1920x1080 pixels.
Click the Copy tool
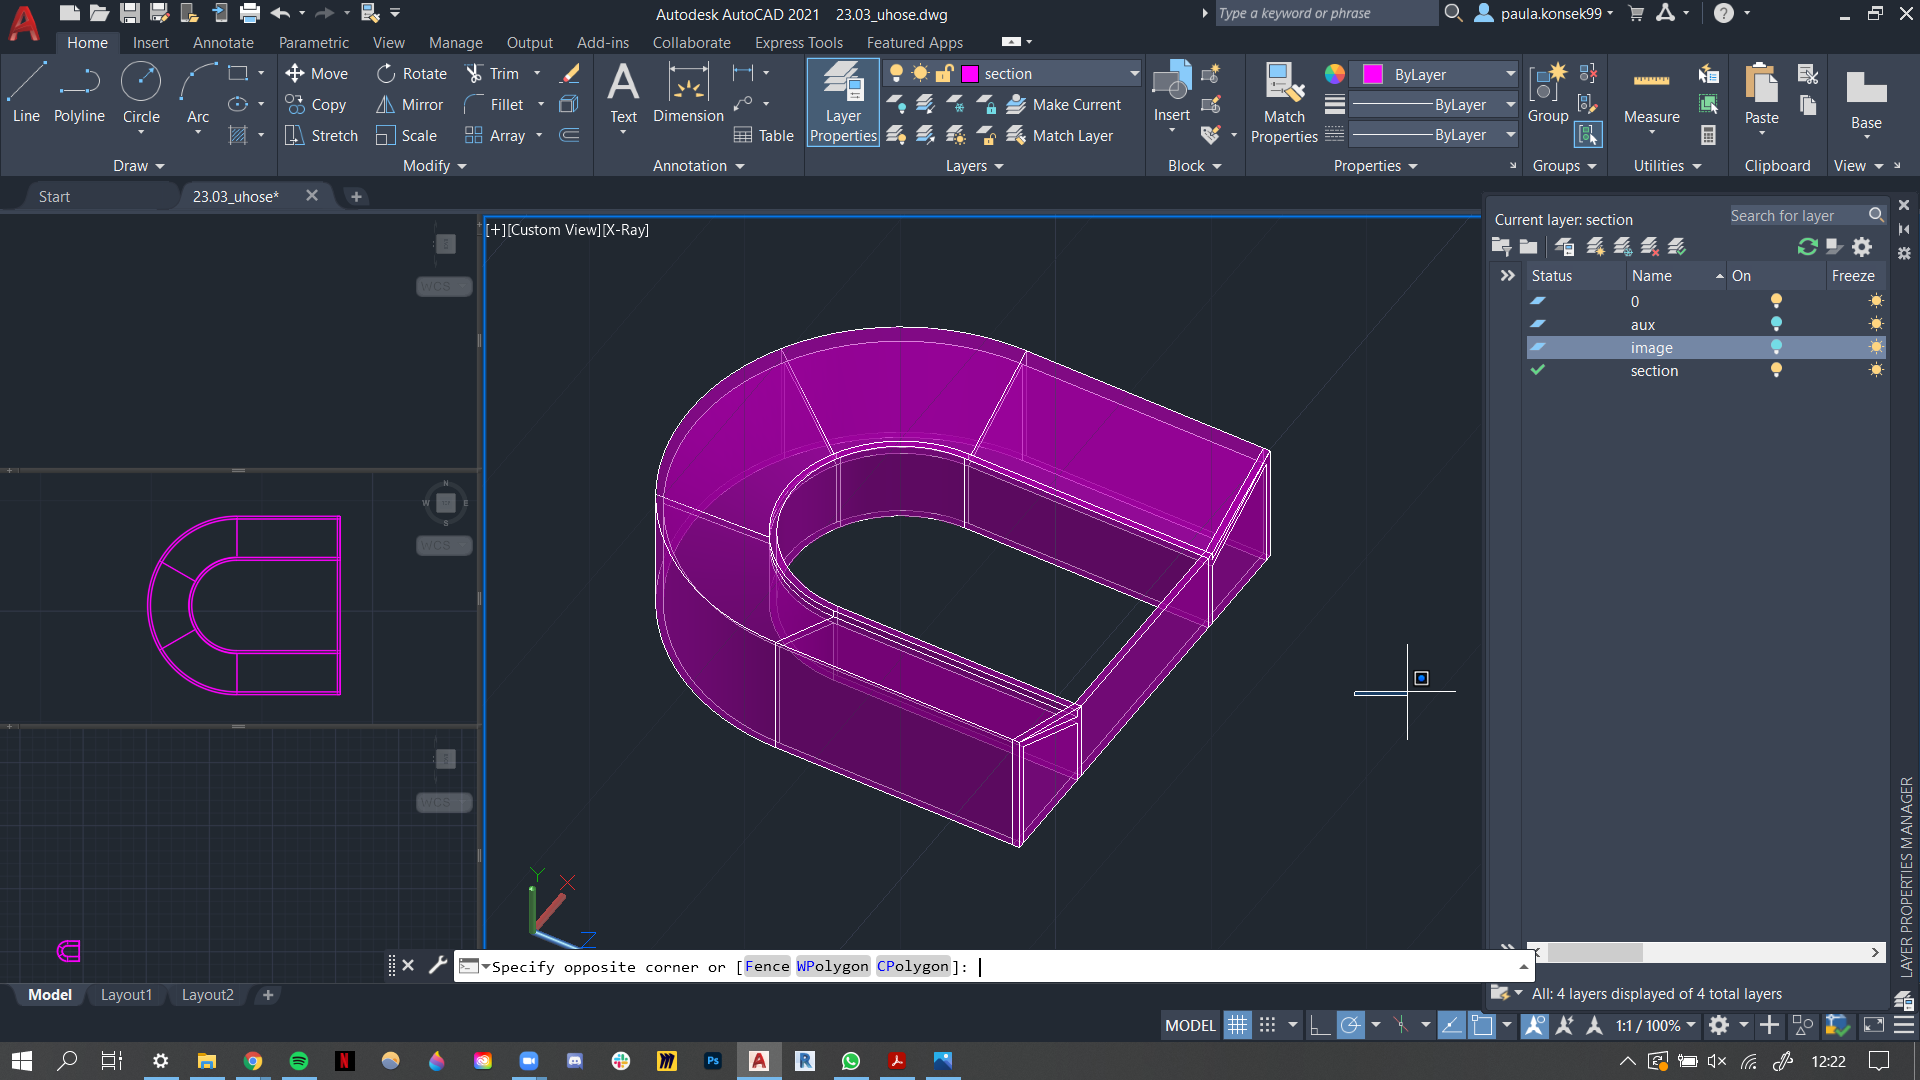tap(316, 104)
